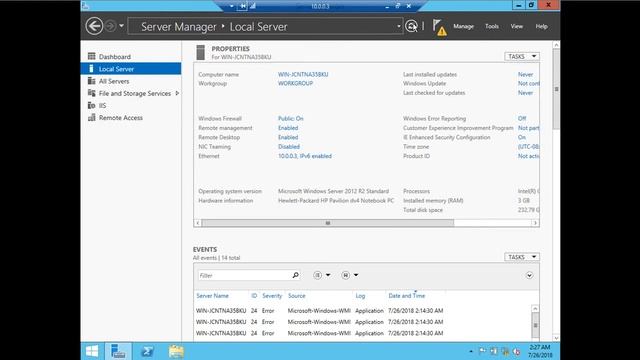Image resolution: width=640 pixels, height=360 pixels.
Task: Expand the events filter chevron
Action: (x=529, y=275)
